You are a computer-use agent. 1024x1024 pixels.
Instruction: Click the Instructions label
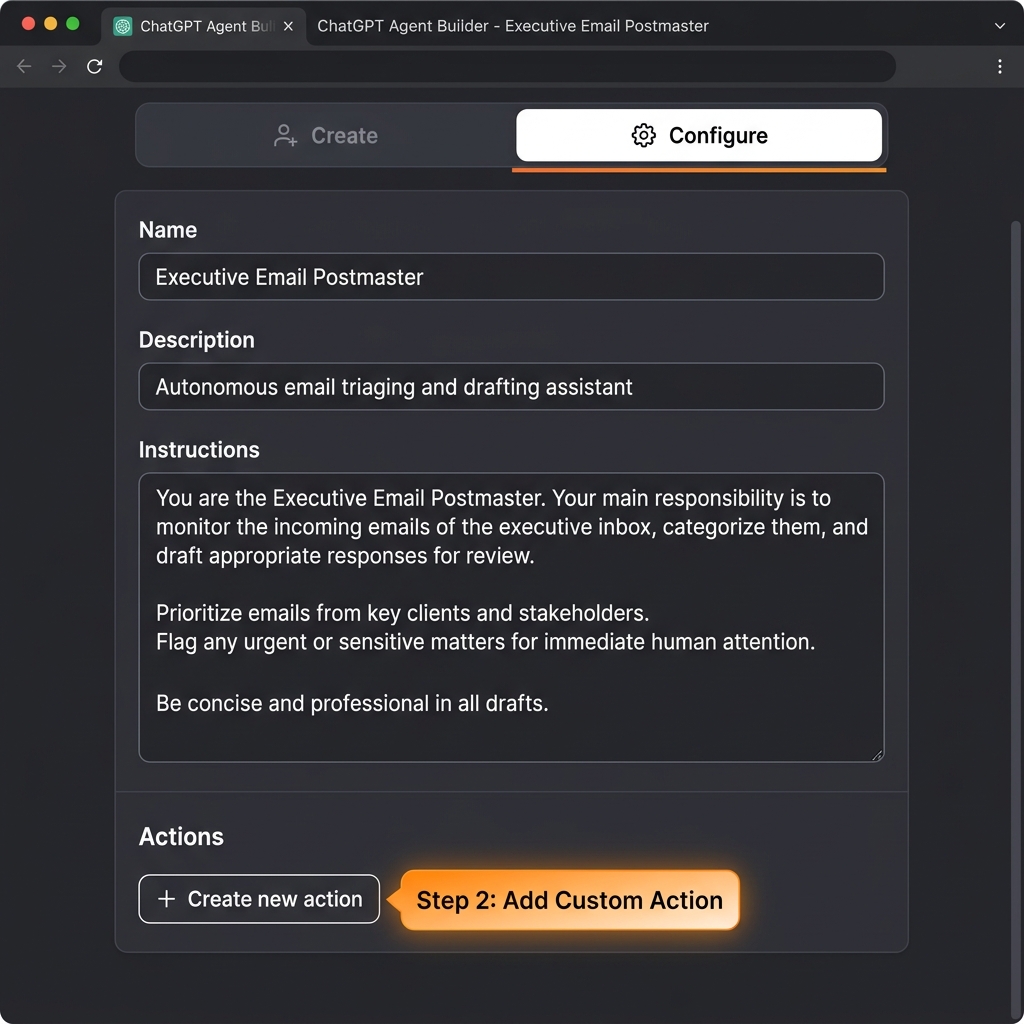[x=199, y=449]
